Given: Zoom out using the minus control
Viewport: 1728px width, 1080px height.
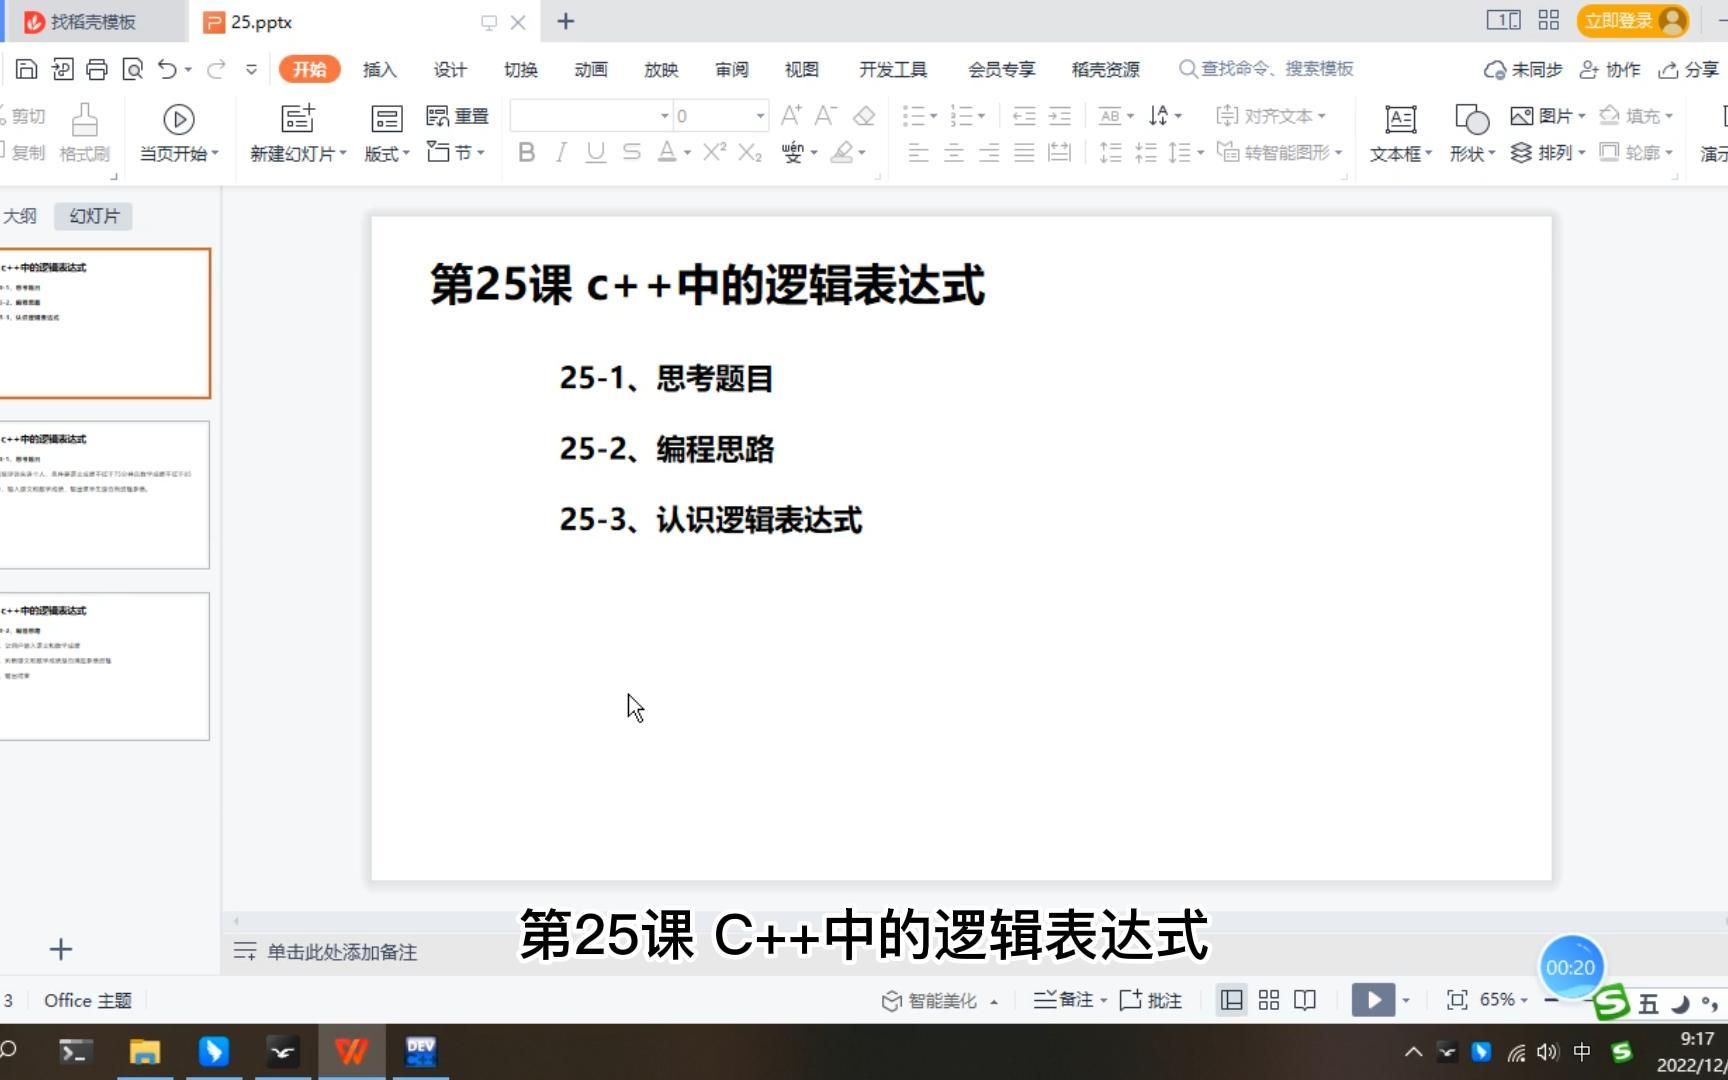Looking at the screenshot, I should point(1552,999).
